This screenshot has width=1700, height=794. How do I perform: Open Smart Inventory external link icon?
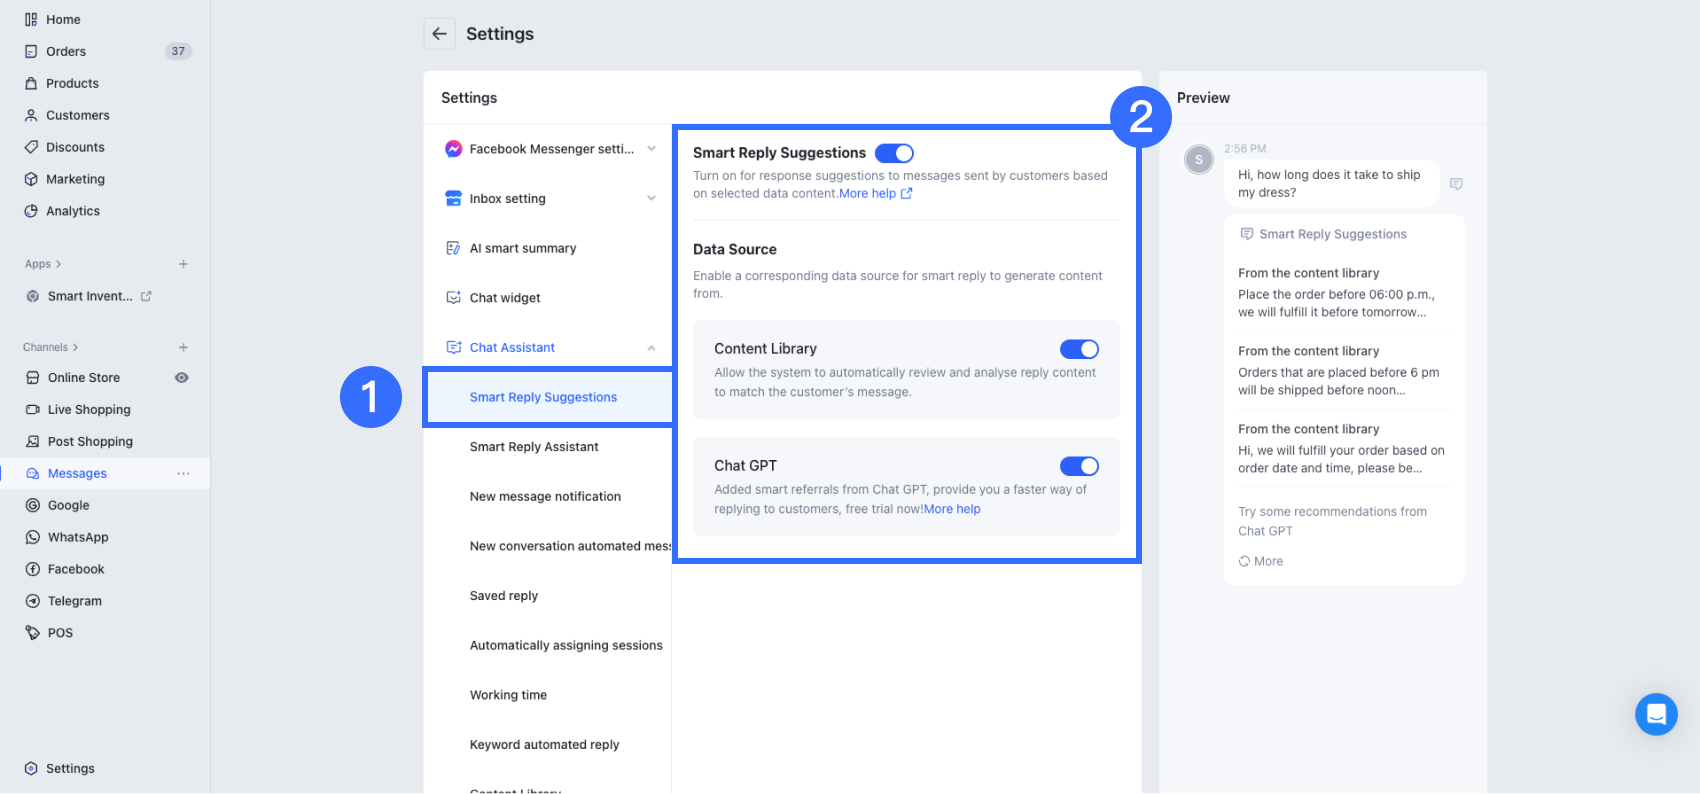(146, 296)
